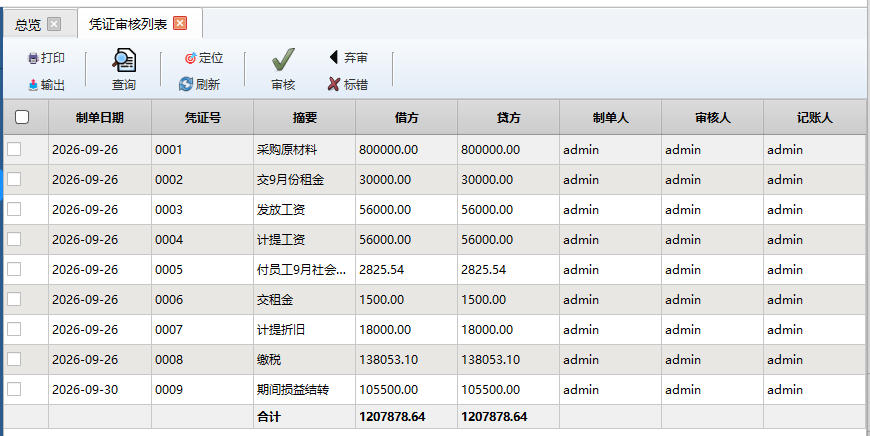Click the 制单日期 column header

[x=100, y=118]
